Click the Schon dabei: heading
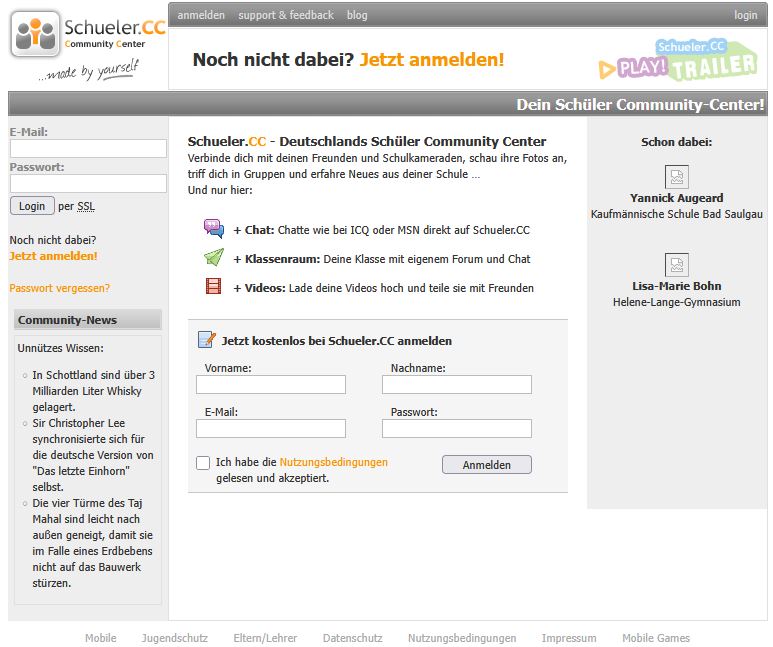773x647 pixels. pyautogui.click(x=676, y=142)
